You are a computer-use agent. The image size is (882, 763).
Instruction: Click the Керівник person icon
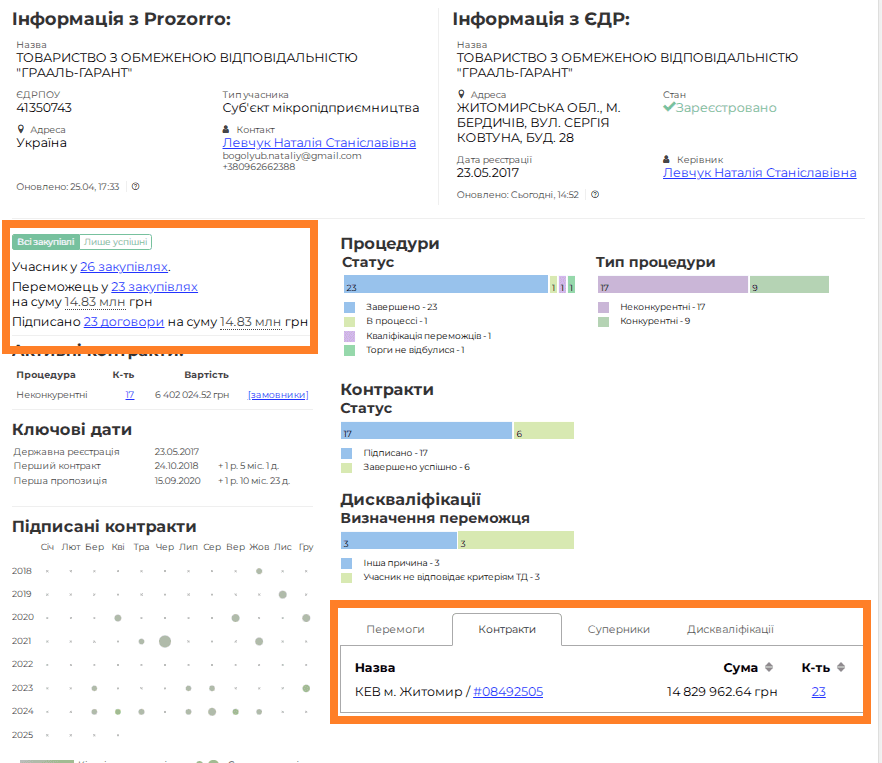pyautogui.click(x=667, y=159)
